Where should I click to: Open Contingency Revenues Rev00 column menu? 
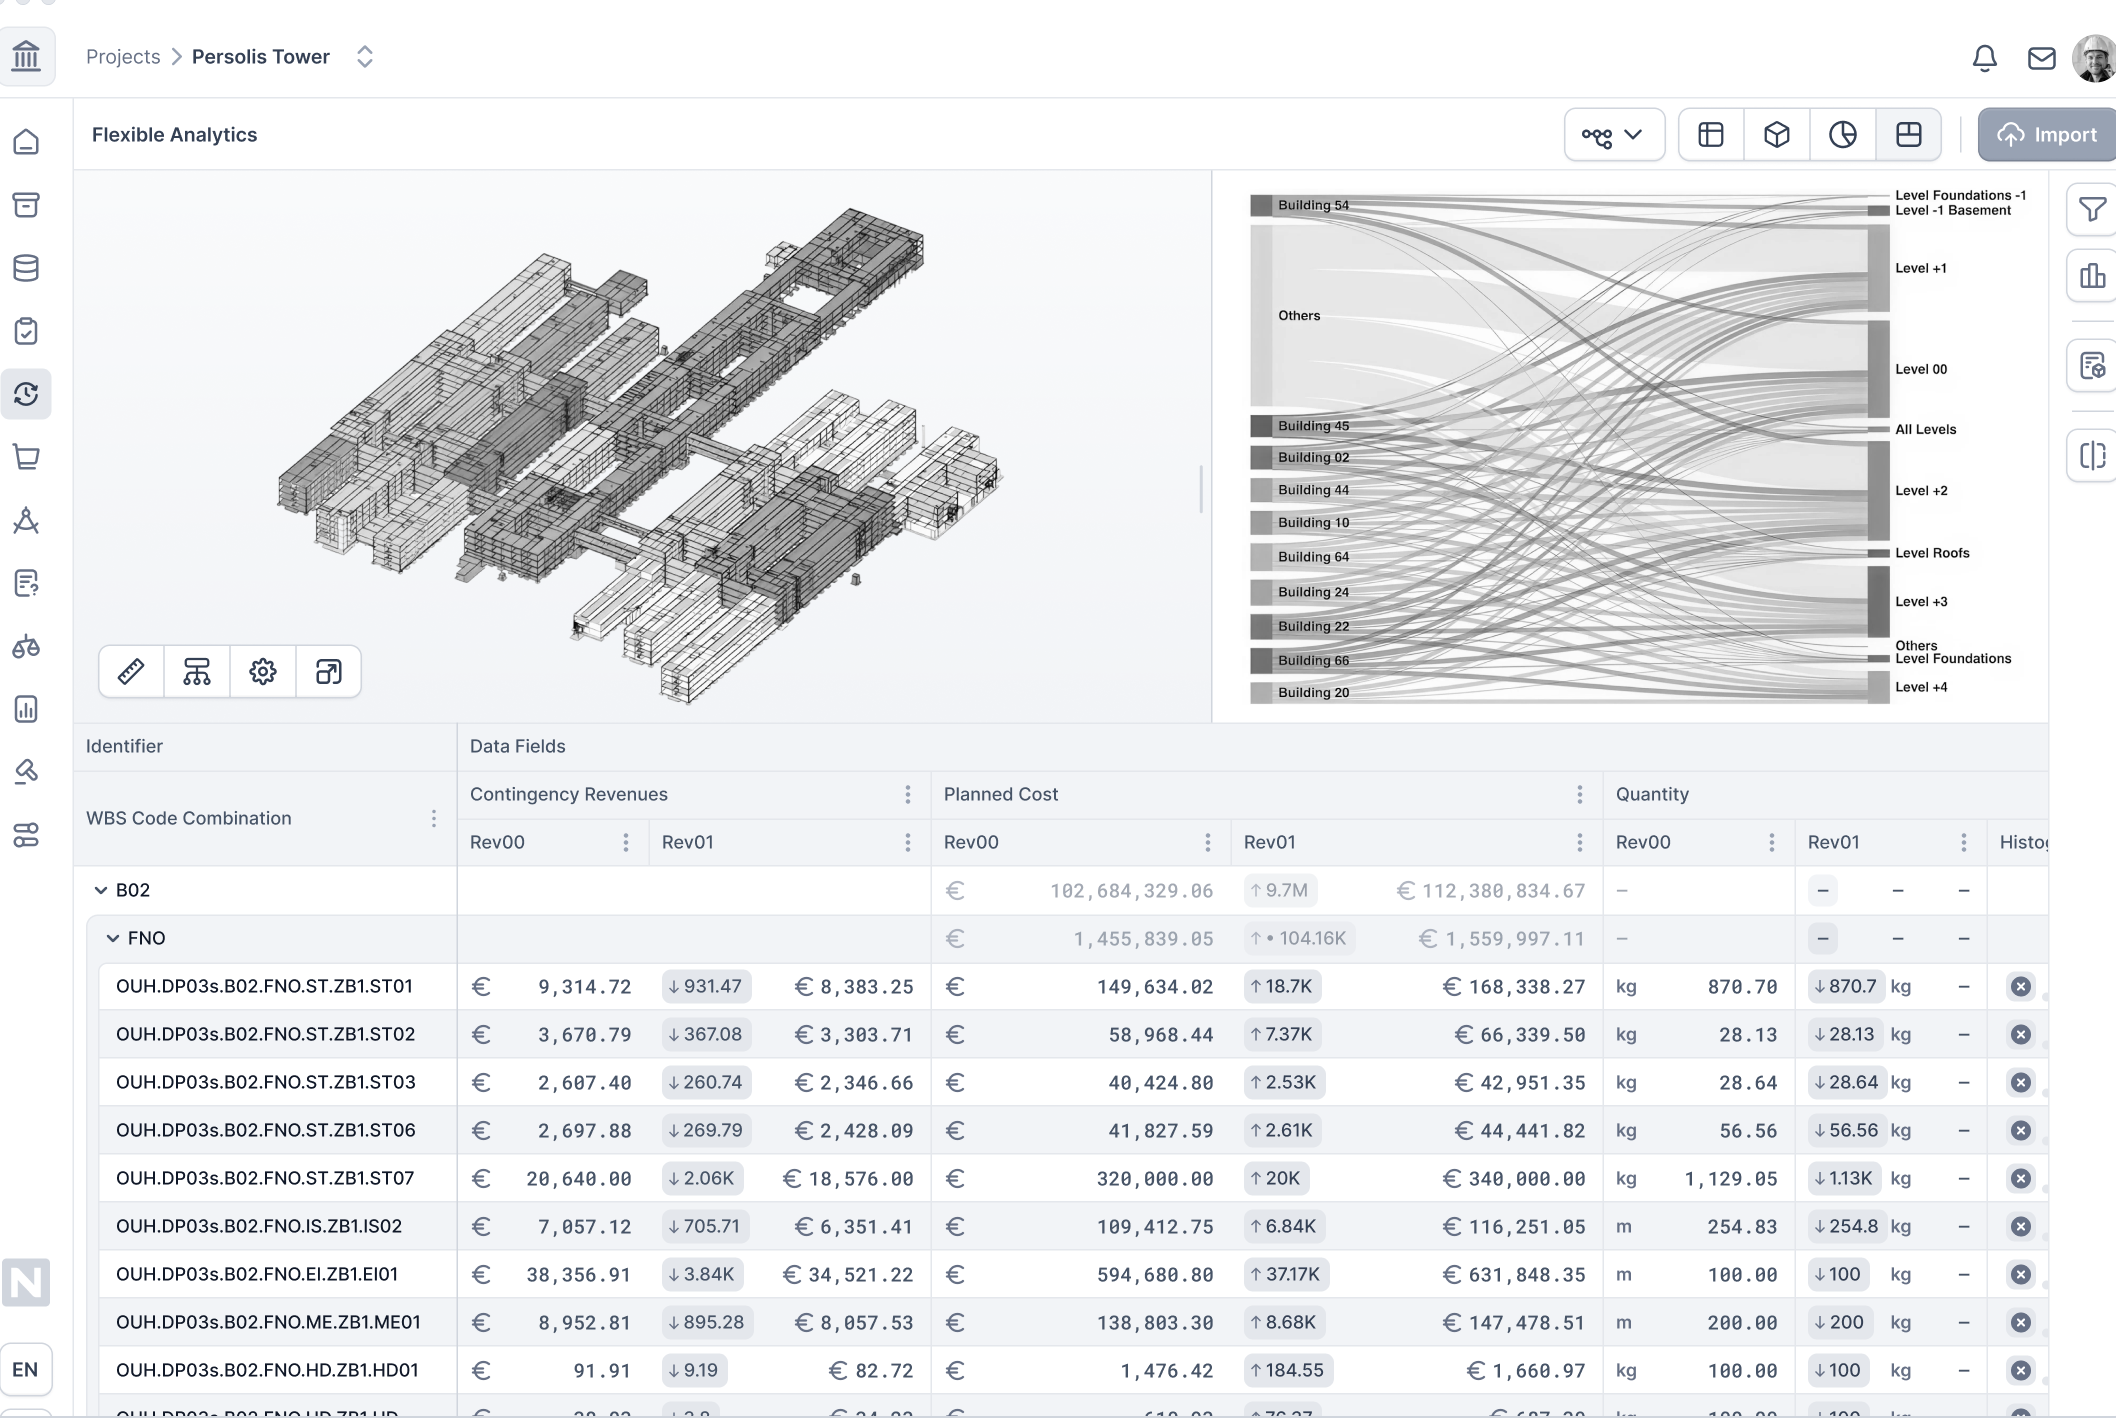click(x=626, y=842)
